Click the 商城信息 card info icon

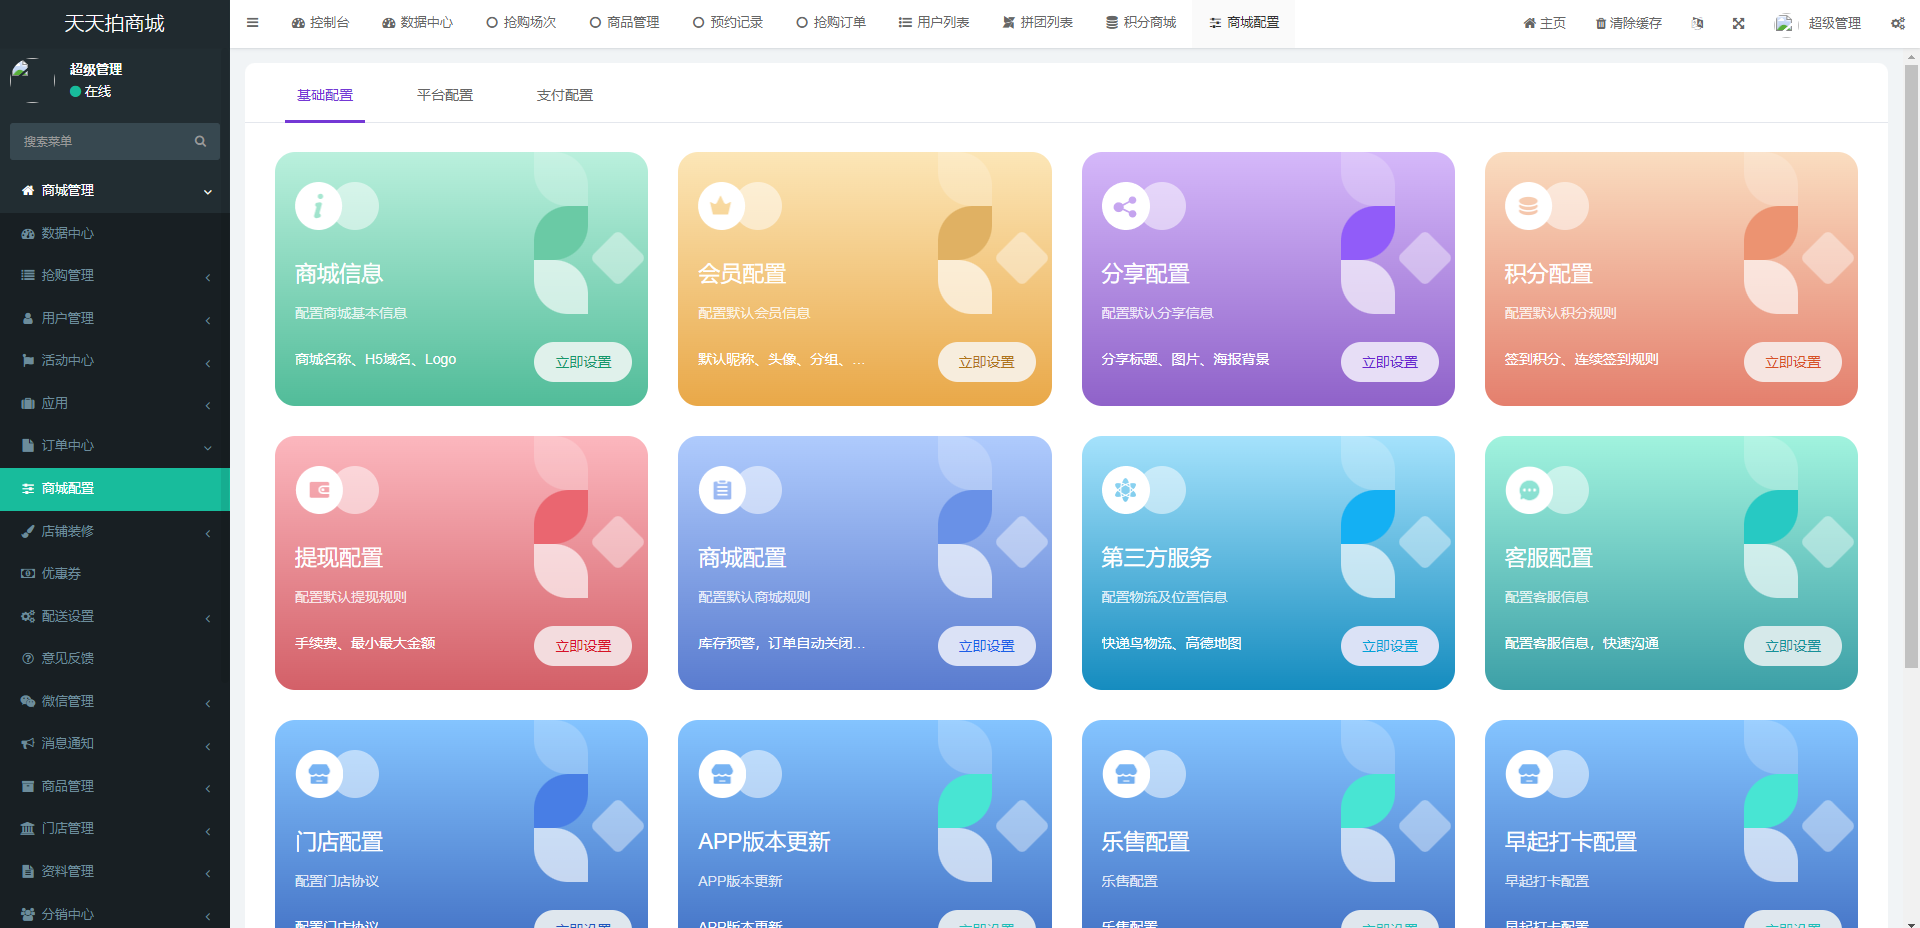pyautogui.click(x=318, y=206)
